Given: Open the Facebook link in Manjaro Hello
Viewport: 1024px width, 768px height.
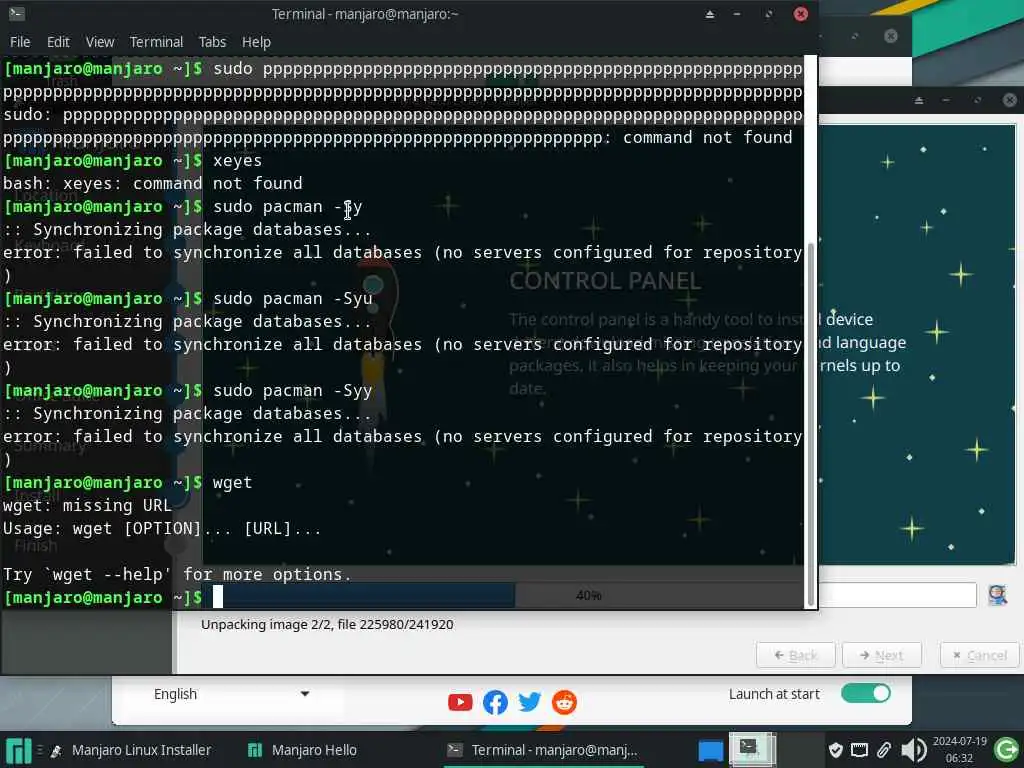Looking at the screenshot, I should click(495, 703).
